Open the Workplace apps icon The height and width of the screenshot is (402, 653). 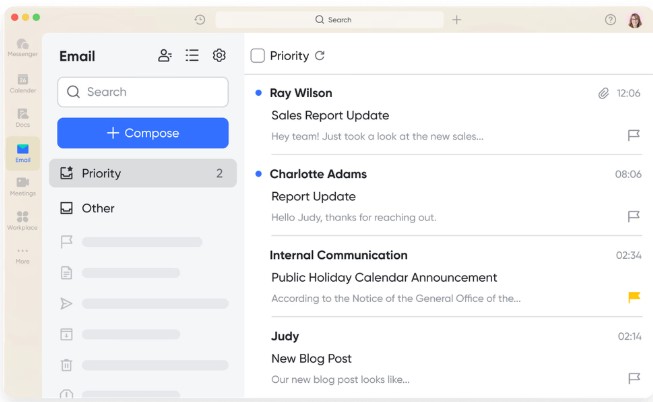coord(22,220)
